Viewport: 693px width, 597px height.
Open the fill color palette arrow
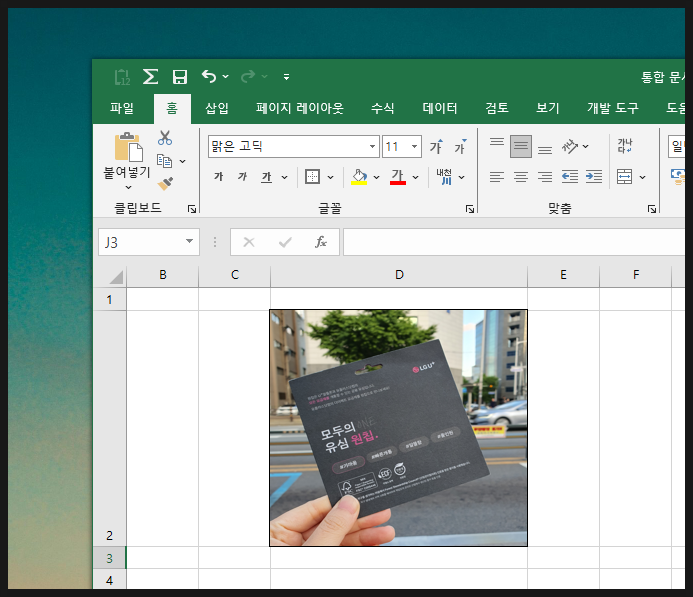377,177
